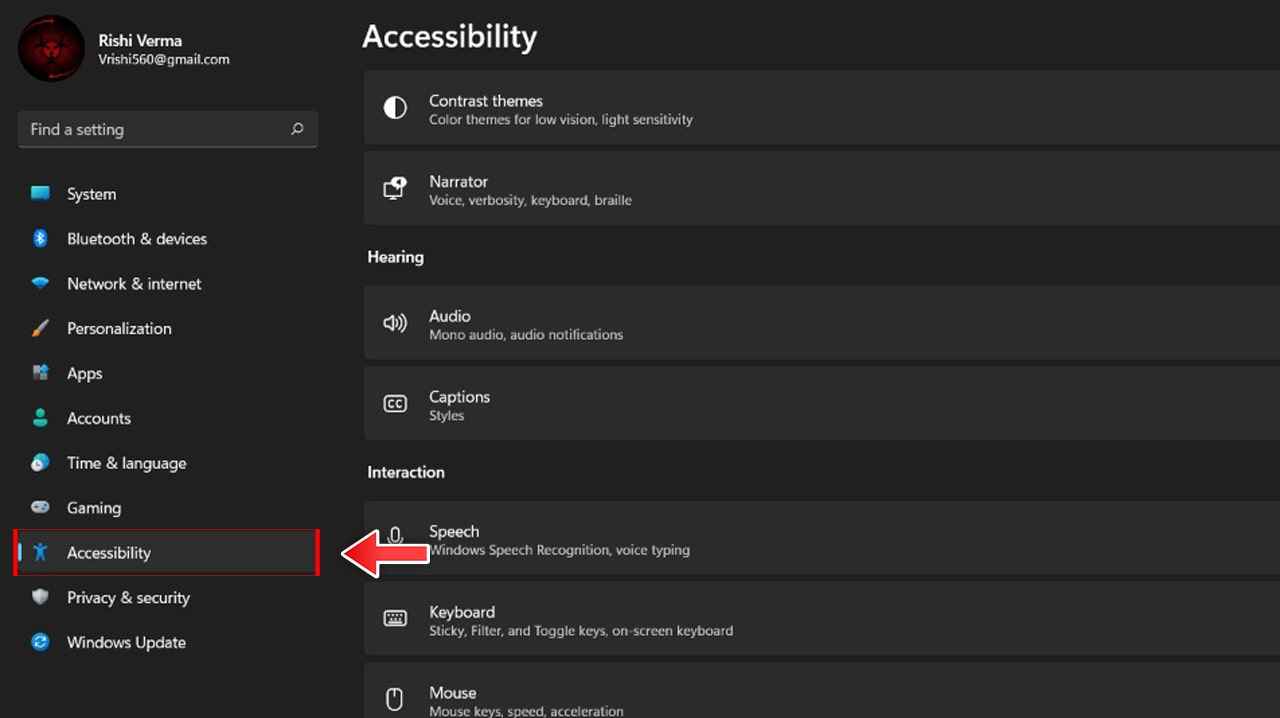This screenshot has height=718, width=1280.
Task: Select Accounts in the sidebar
Action: point(167,418)
